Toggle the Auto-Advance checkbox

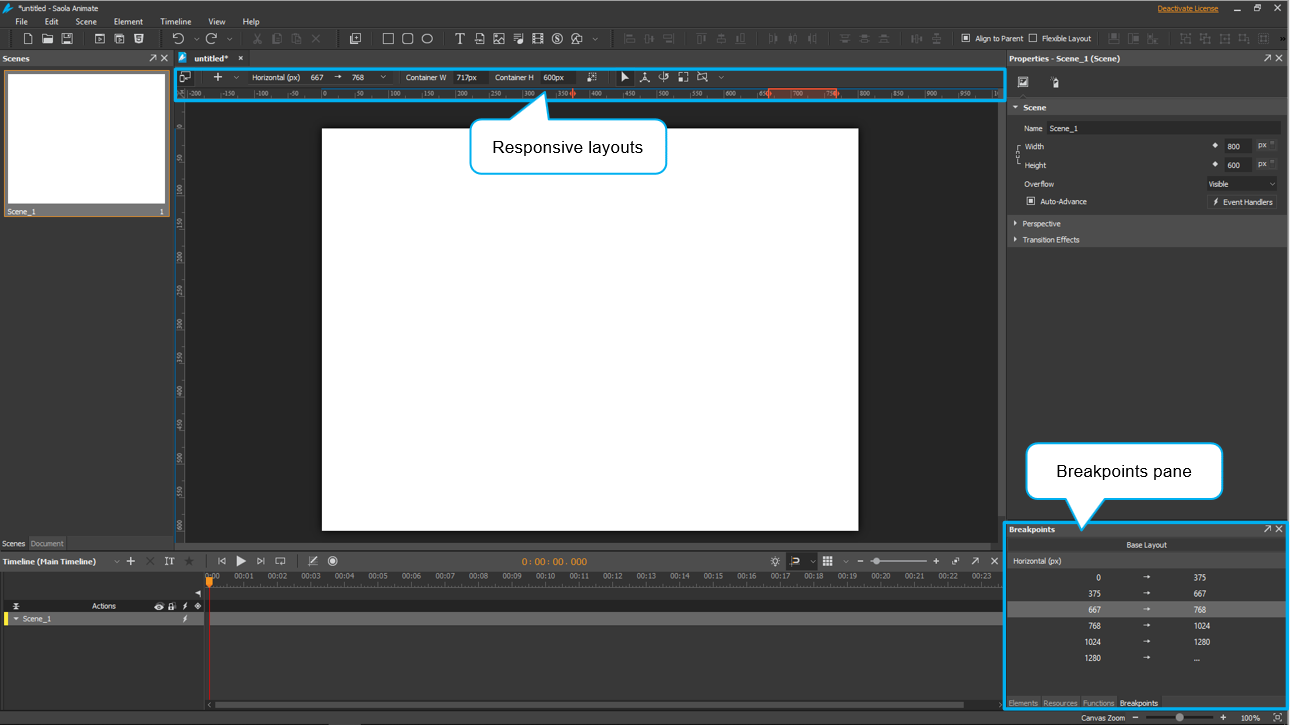(x=1031, y=202)
